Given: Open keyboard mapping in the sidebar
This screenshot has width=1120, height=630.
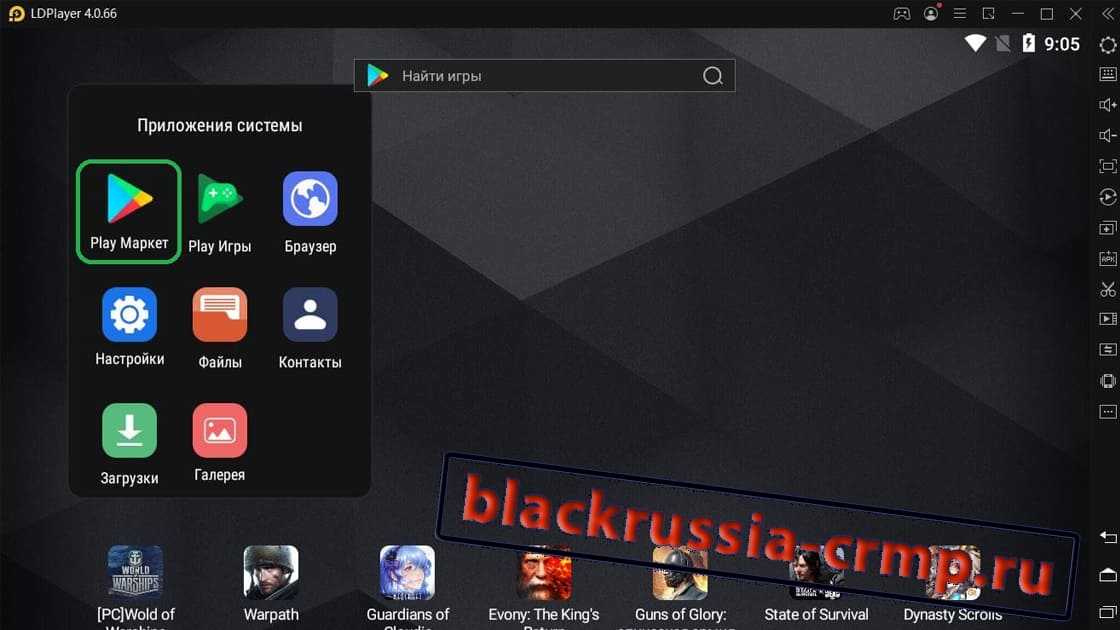Looking at the screenshot, I should pos(1108,74).
